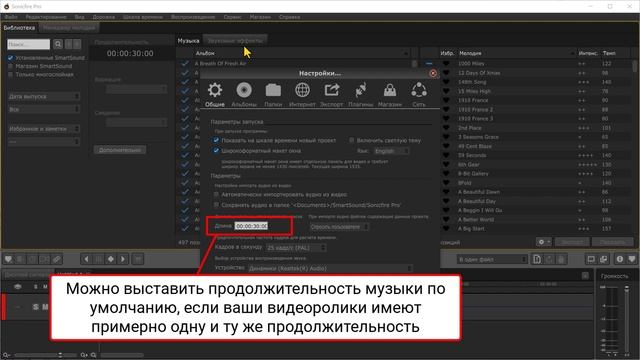Select the '12 Days Of Xmas' melody row

pos(537,73)
